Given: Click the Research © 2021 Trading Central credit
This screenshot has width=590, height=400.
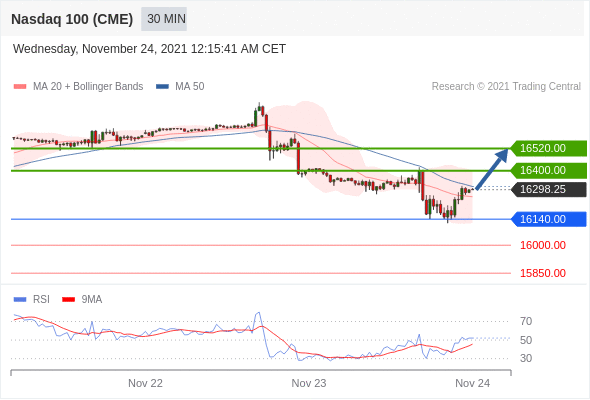Looking at the screenshot, I should [x=506, y=87].
